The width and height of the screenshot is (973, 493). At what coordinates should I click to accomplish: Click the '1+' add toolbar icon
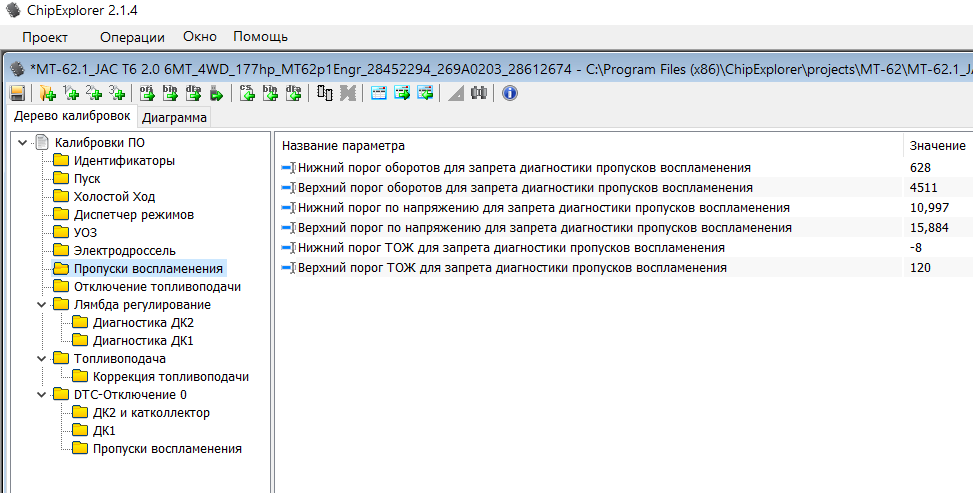70,94
